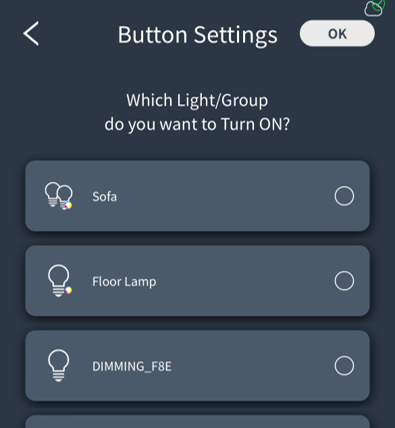Choose the DIMMING_F8E list card
Image resolution: width=395 pixels, height=428 pixels.
[197, 366]
